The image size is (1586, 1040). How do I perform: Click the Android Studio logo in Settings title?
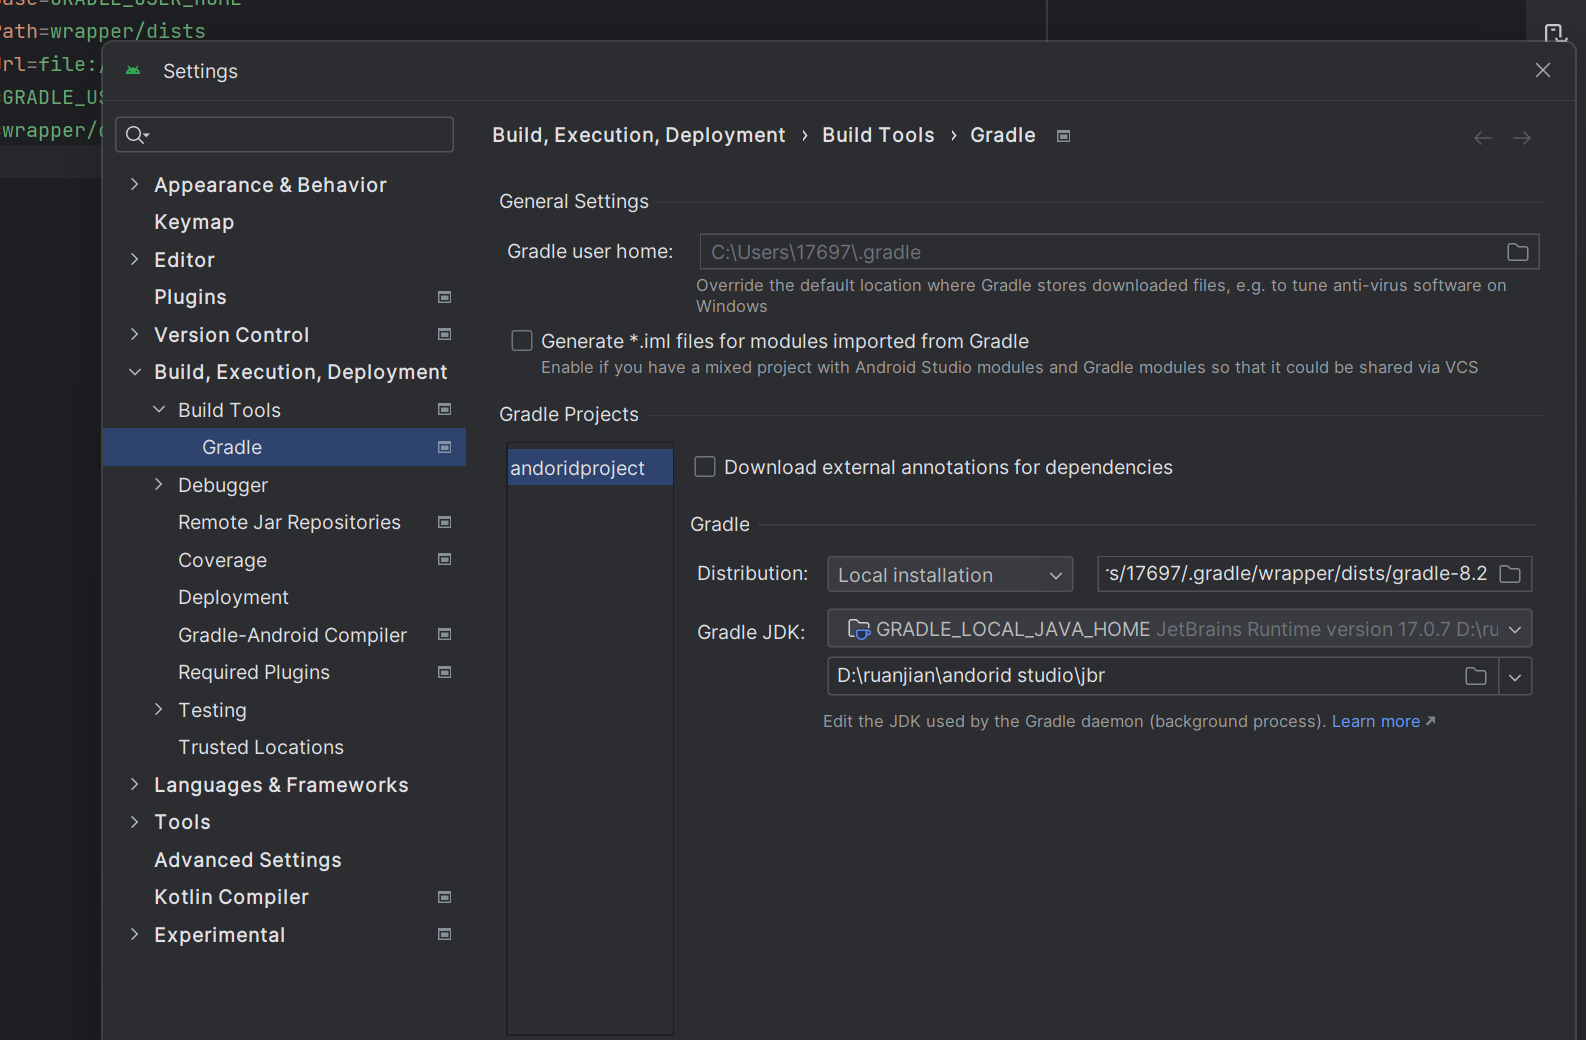click(133, 71)
